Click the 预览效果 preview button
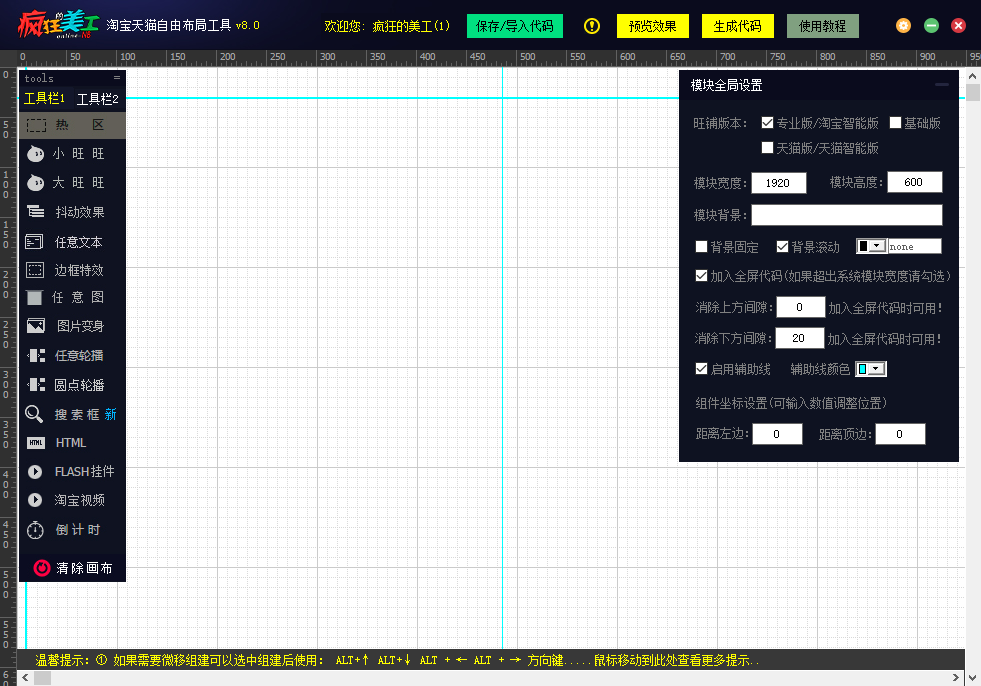This screenshot has height=686, width=981. (x=653, y=26)
